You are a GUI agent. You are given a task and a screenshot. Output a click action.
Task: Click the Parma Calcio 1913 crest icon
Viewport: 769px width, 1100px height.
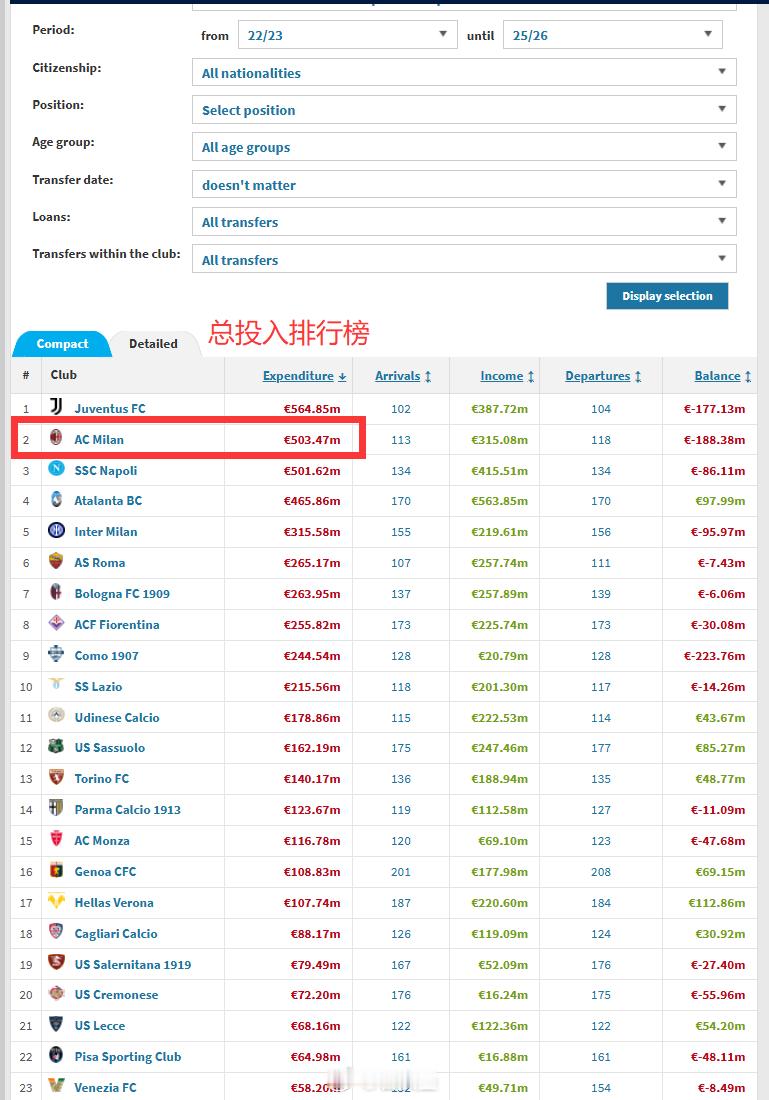pos(56,807)
